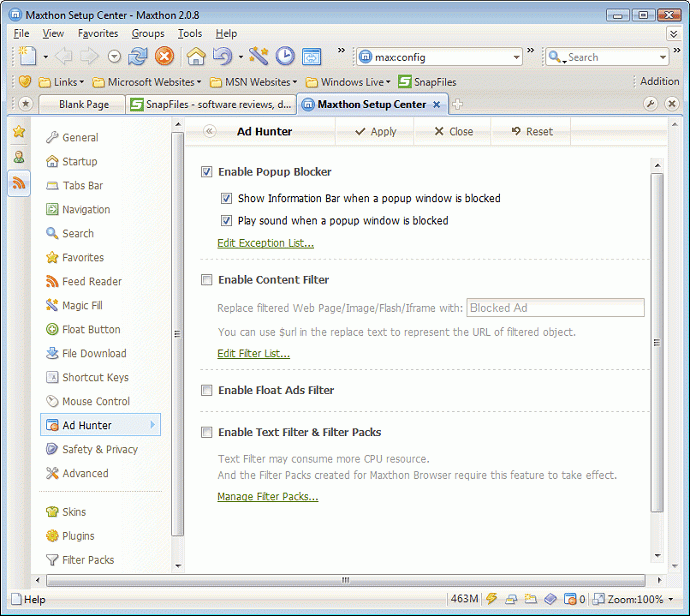Toggle Show Information Bar when popup blocked
Image resolution: width=690 pixels, height=616 pixels.
coord(226,198)
